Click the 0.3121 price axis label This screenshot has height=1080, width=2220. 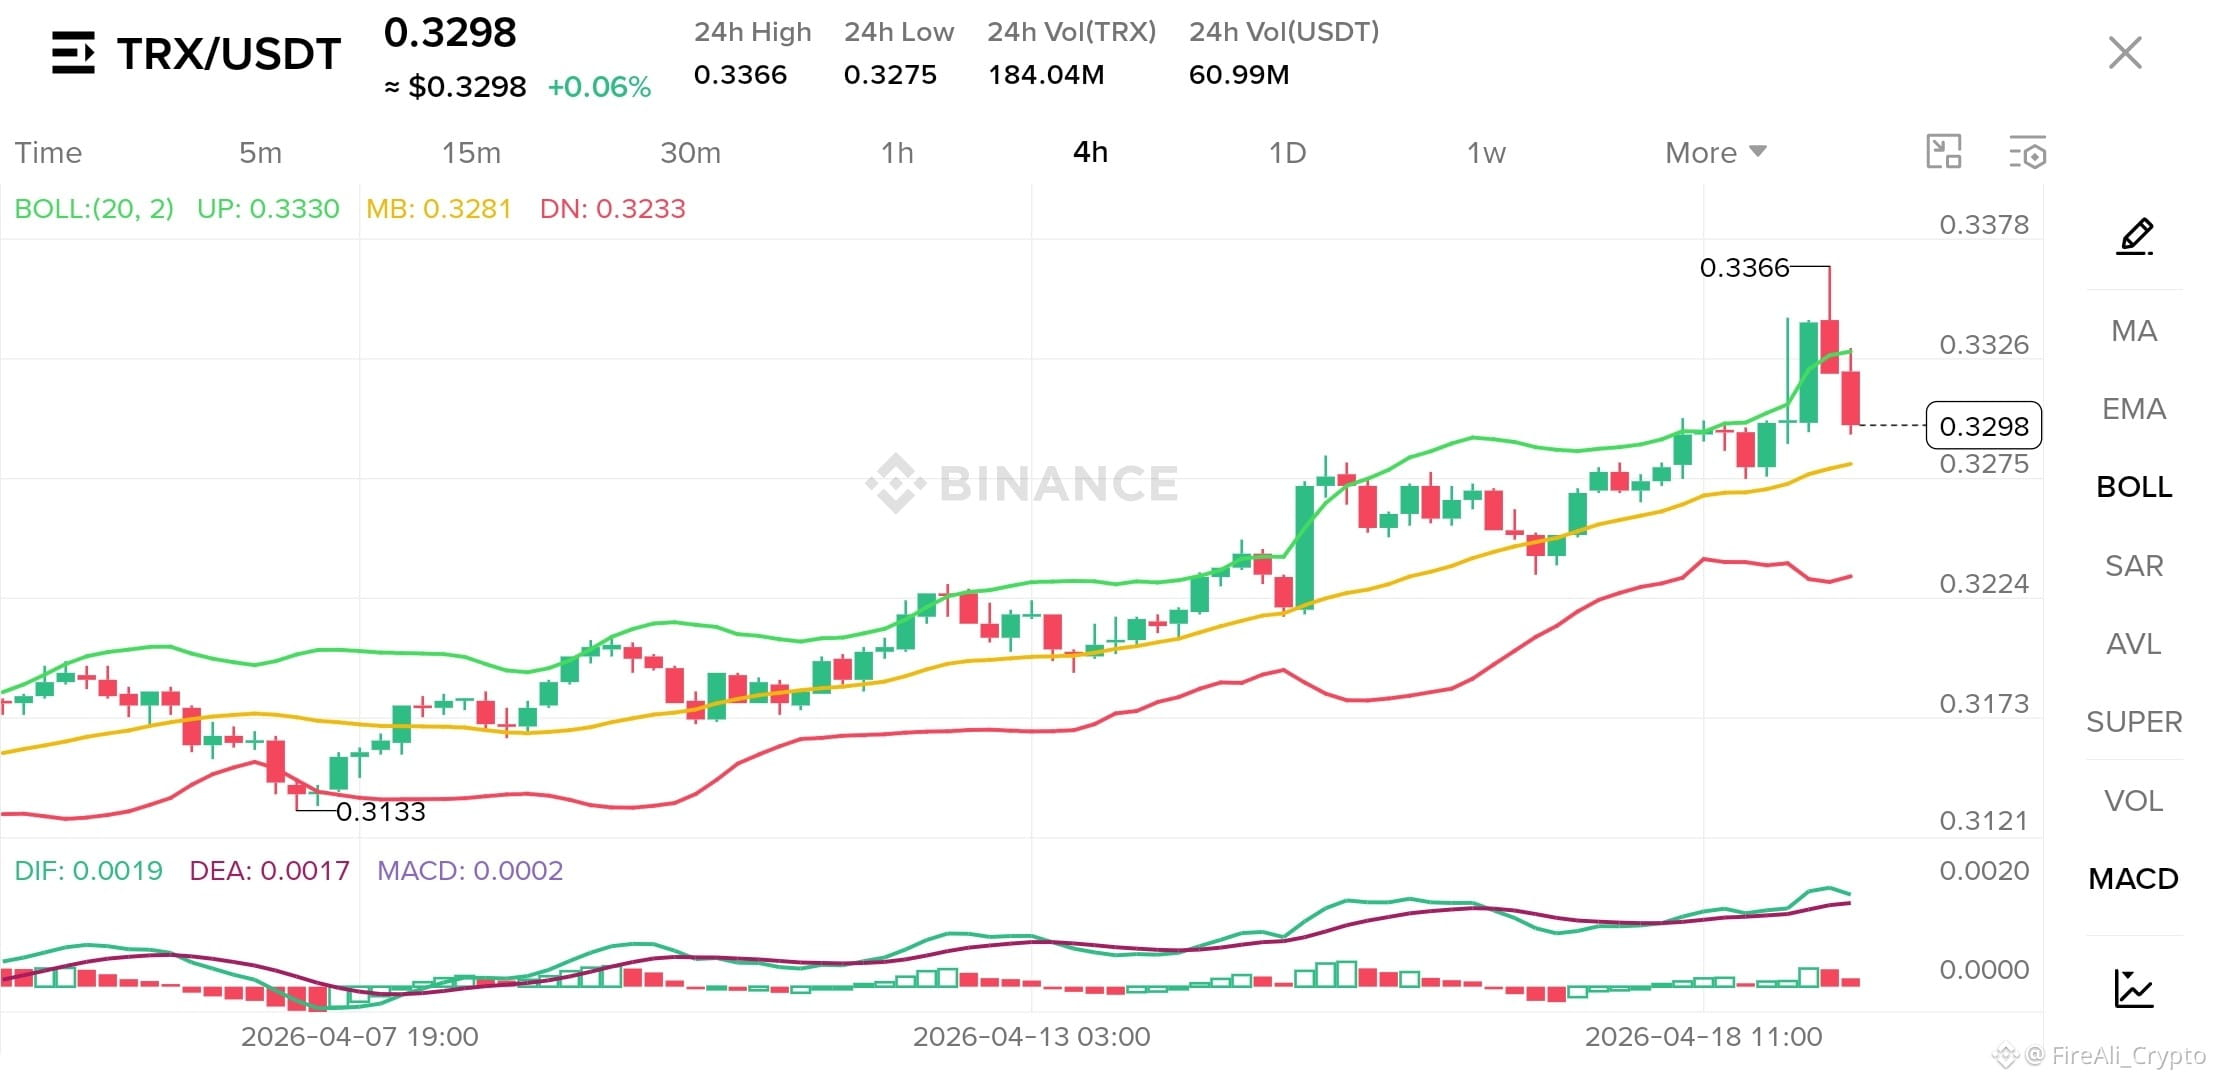(x=1984, y=820)
